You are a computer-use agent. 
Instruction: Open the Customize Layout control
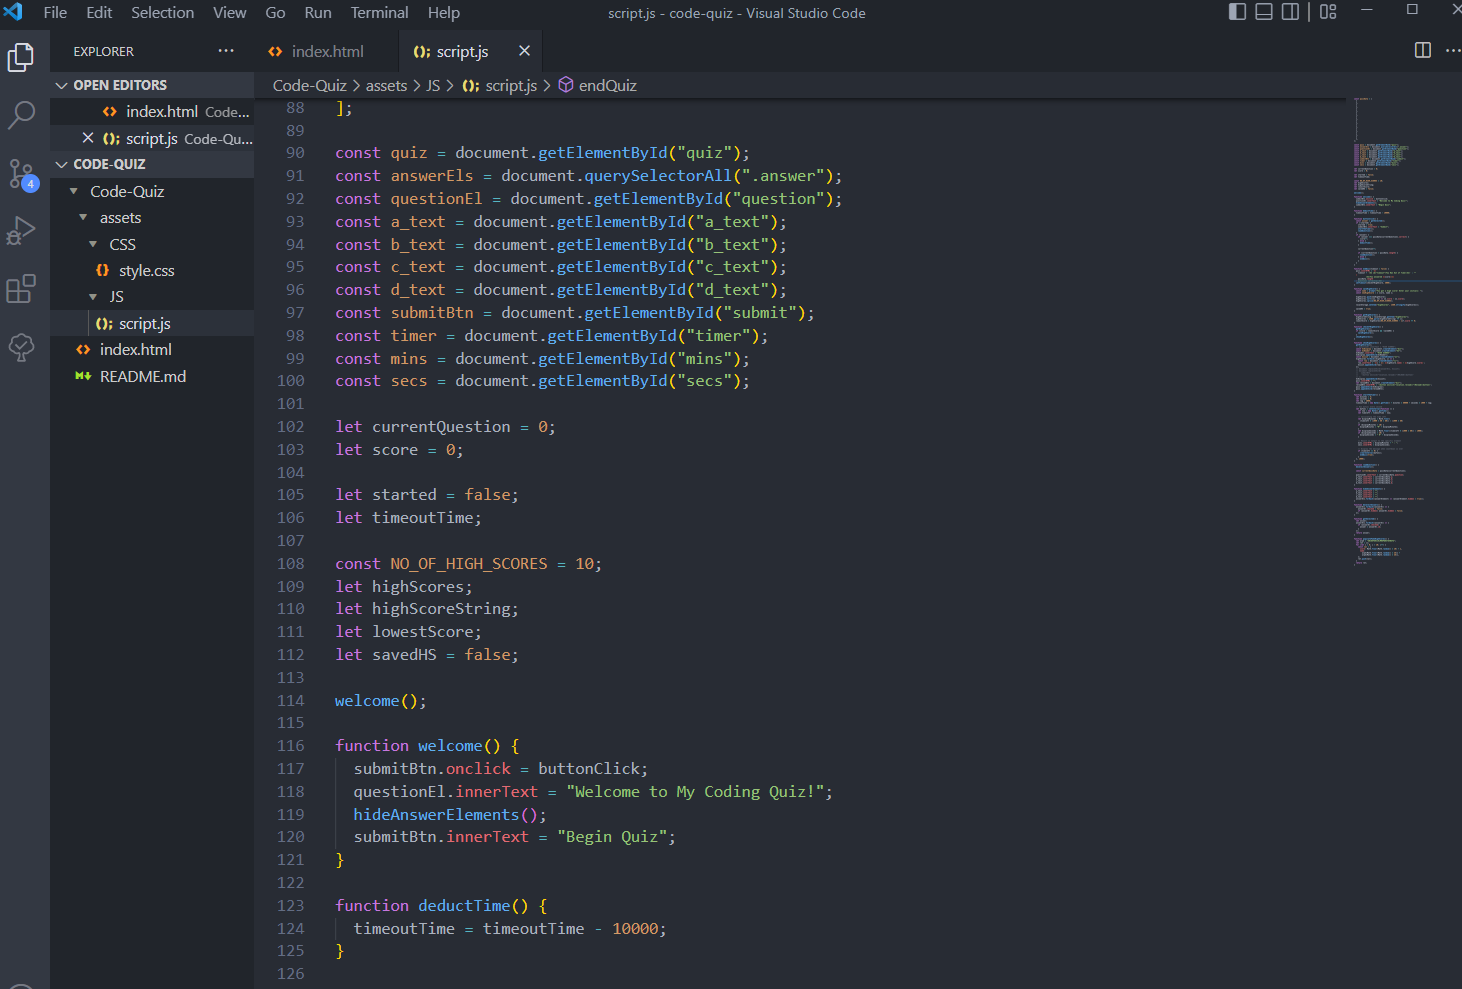coord(1327,12)
